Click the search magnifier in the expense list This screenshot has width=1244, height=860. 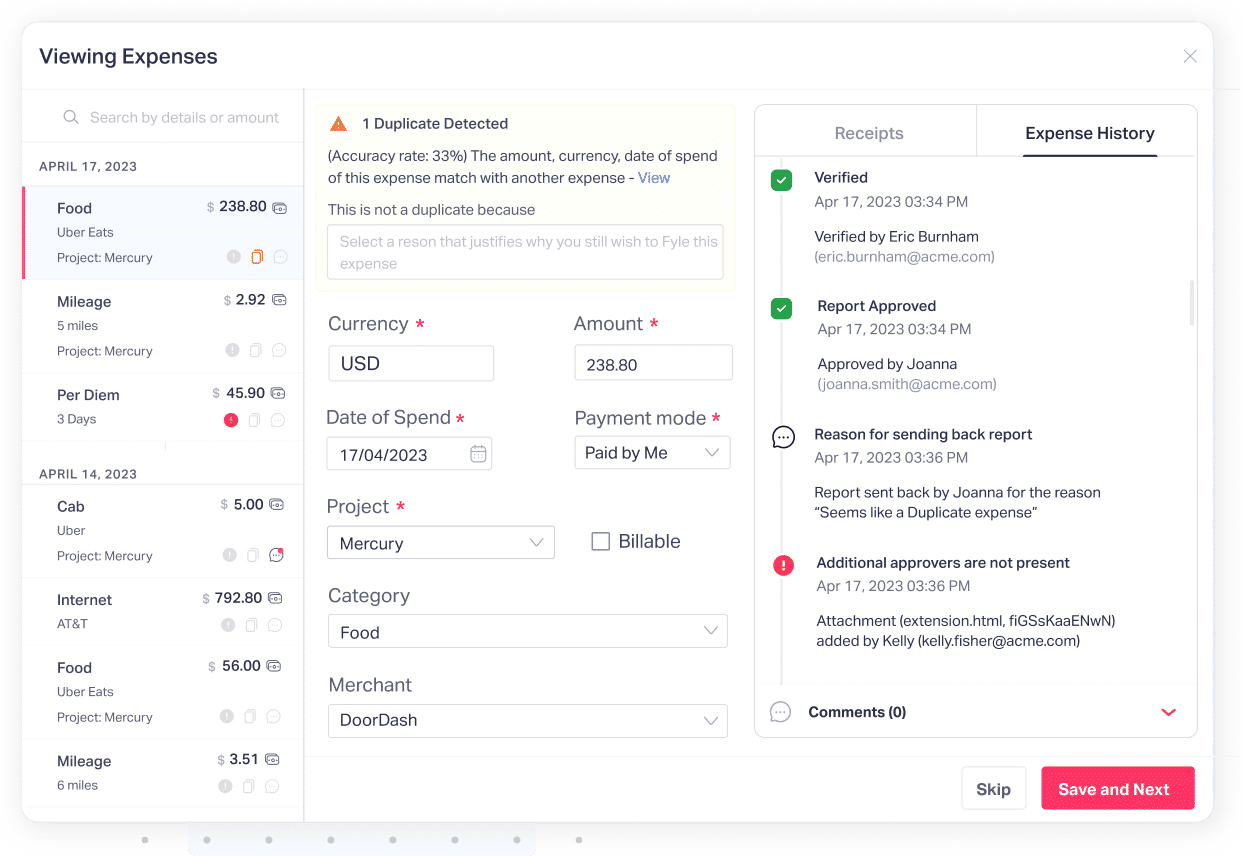tap(71, 117)
